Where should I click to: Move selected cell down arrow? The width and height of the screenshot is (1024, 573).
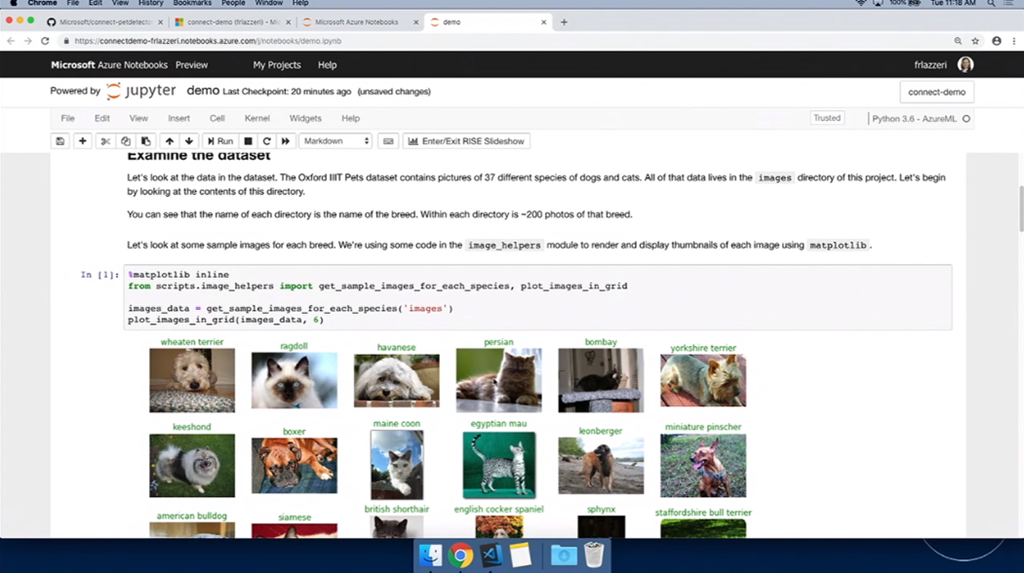click(189, 141)
